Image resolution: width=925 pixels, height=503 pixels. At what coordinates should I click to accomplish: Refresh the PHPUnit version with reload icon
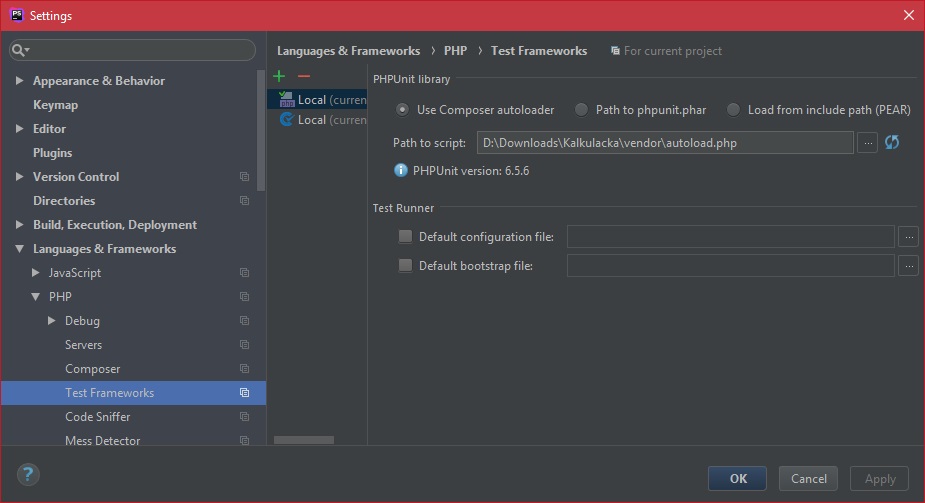pos(892,142)
